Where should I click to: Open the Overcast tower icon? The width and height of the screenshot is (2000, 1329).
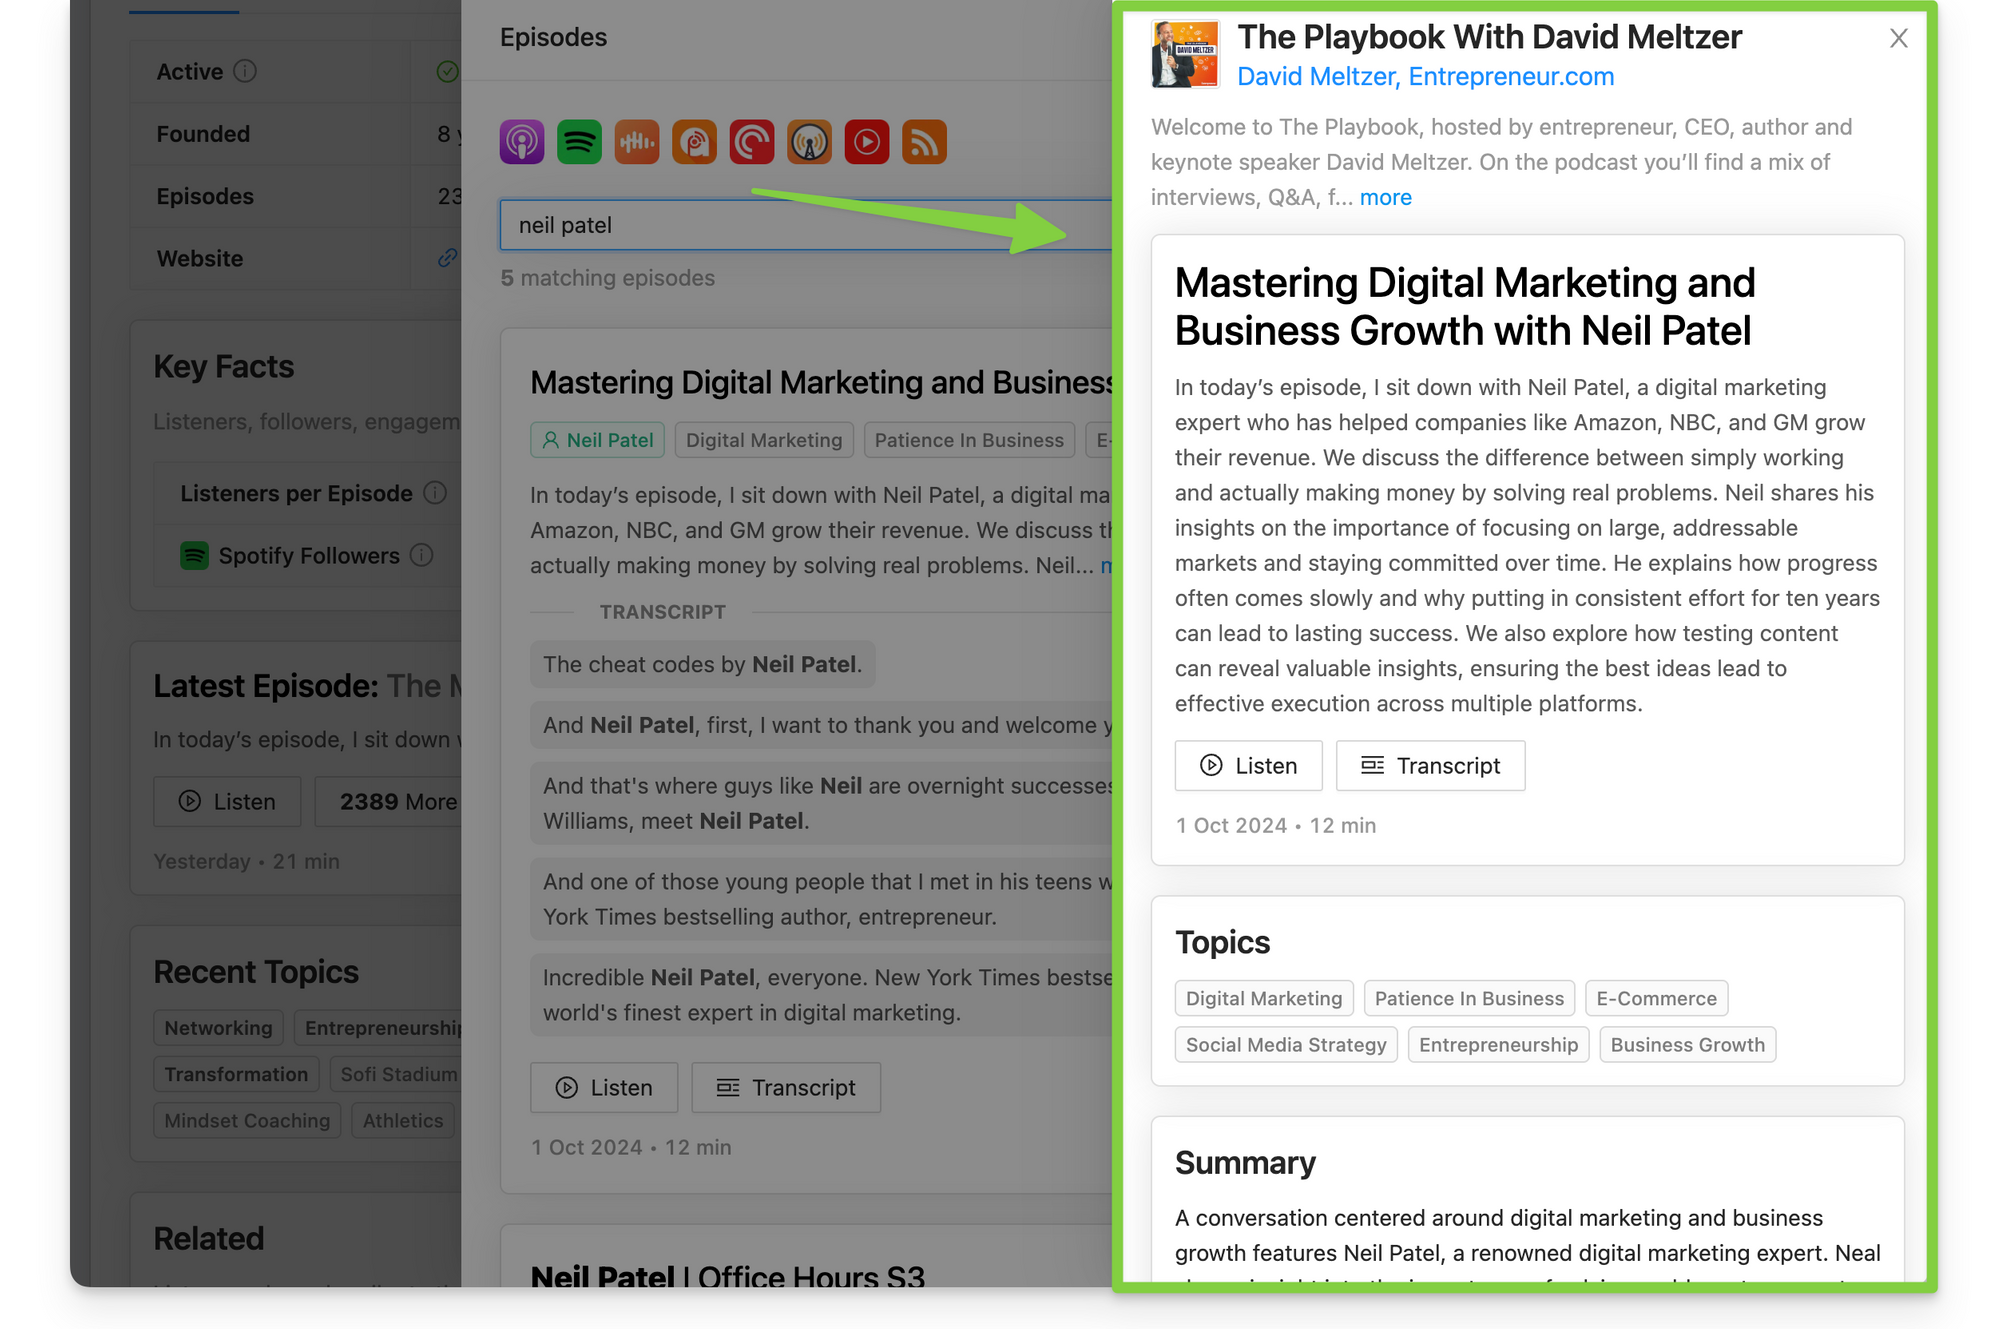(x=809, y=142)
